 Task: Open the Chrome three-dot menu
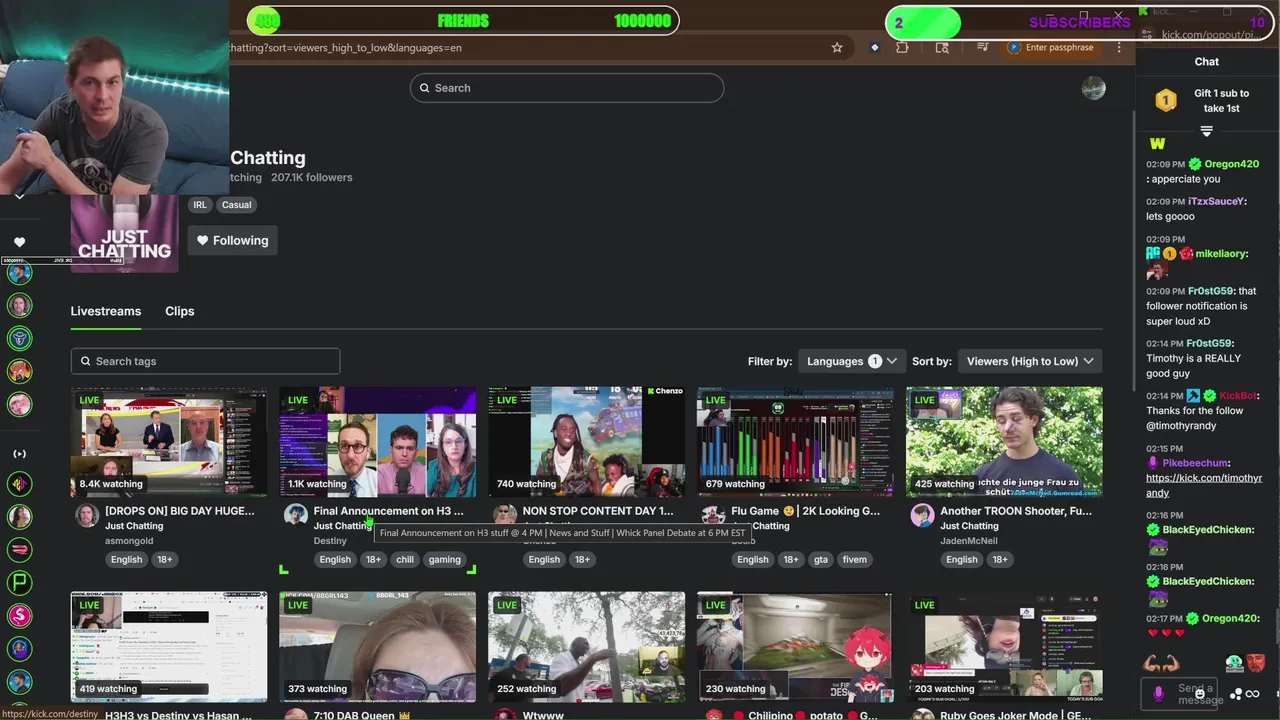point(1119,47)
